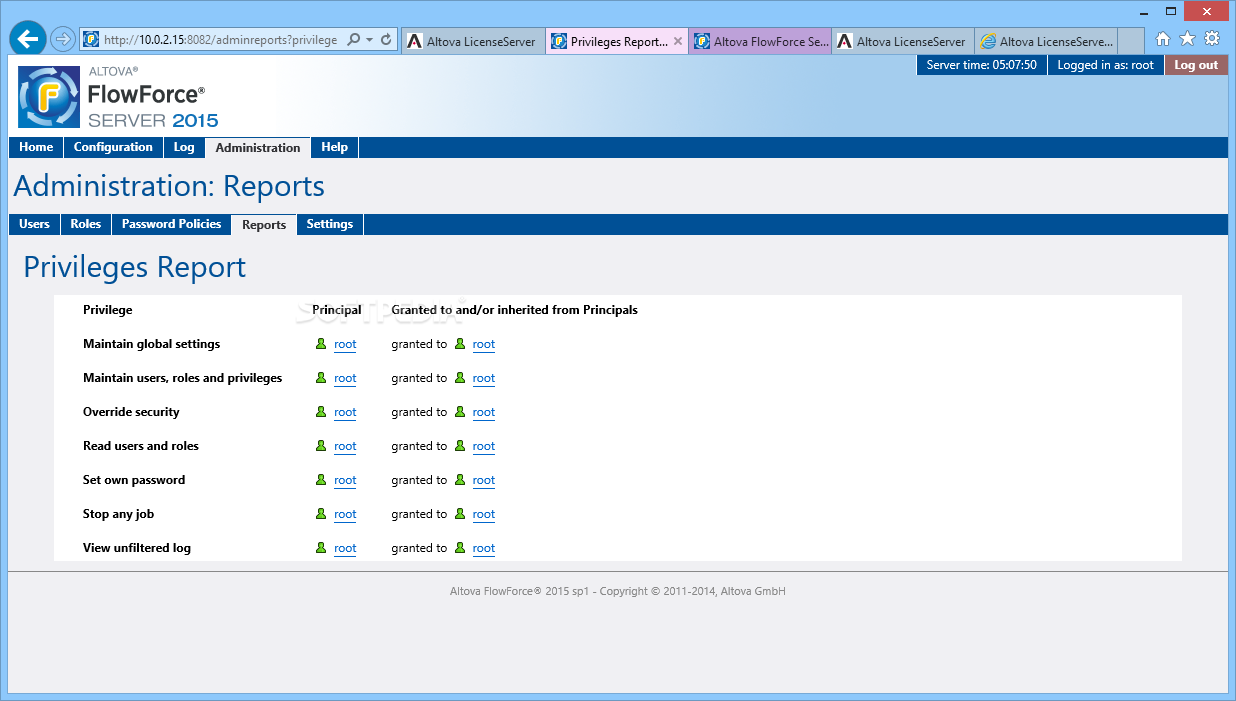Image resolution: width=1236 pixels, height=701 pixels.
Task: Click principal user icon in Maintain global settings row
Action: point(321,343)
